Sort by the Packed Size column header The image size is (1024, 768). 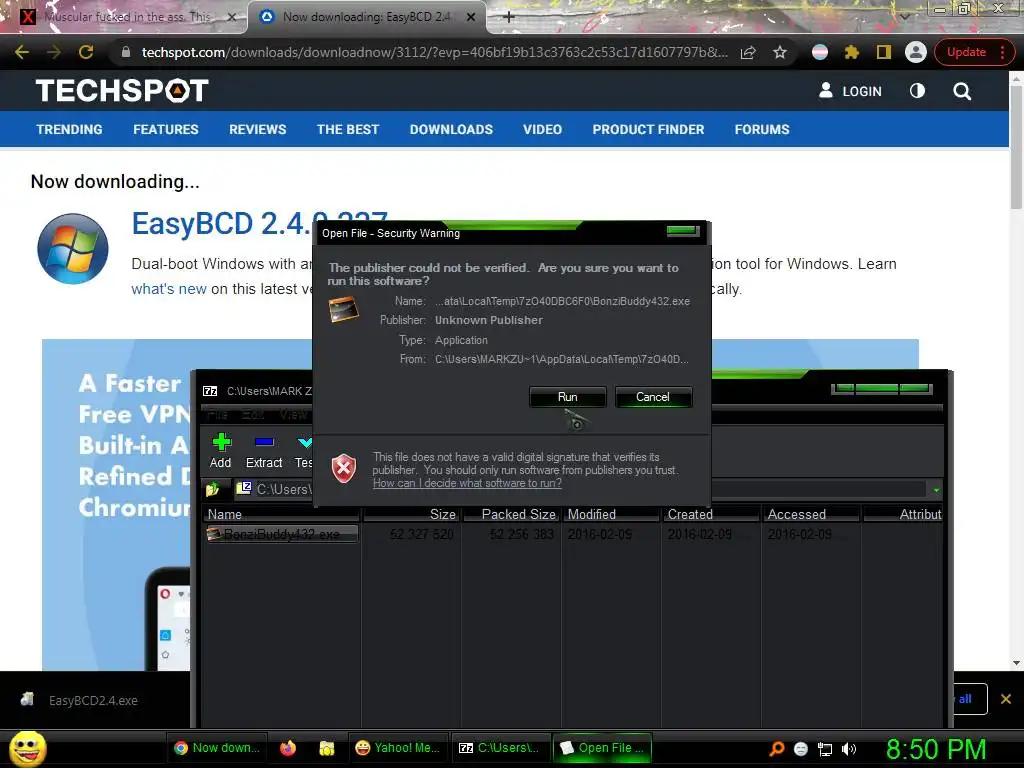click(511, 514)
